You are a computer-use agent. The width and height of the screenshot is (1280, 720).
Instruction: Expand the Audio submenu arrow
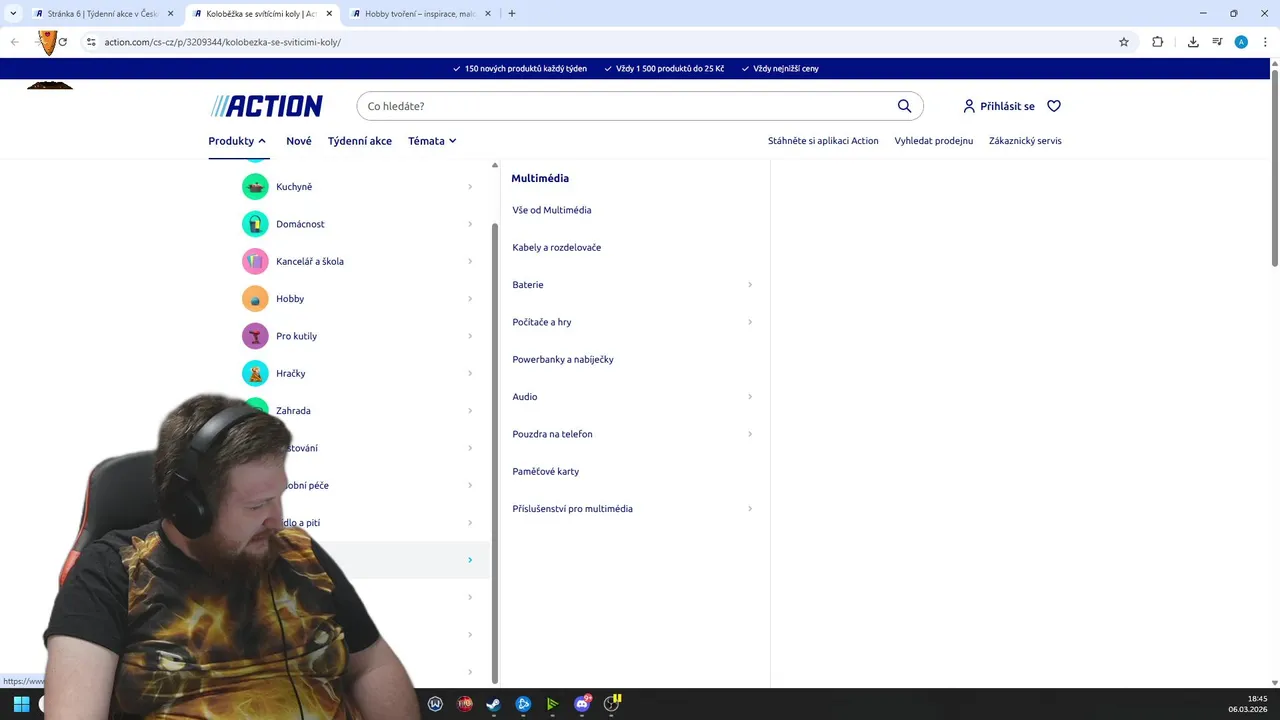[750, 397]
